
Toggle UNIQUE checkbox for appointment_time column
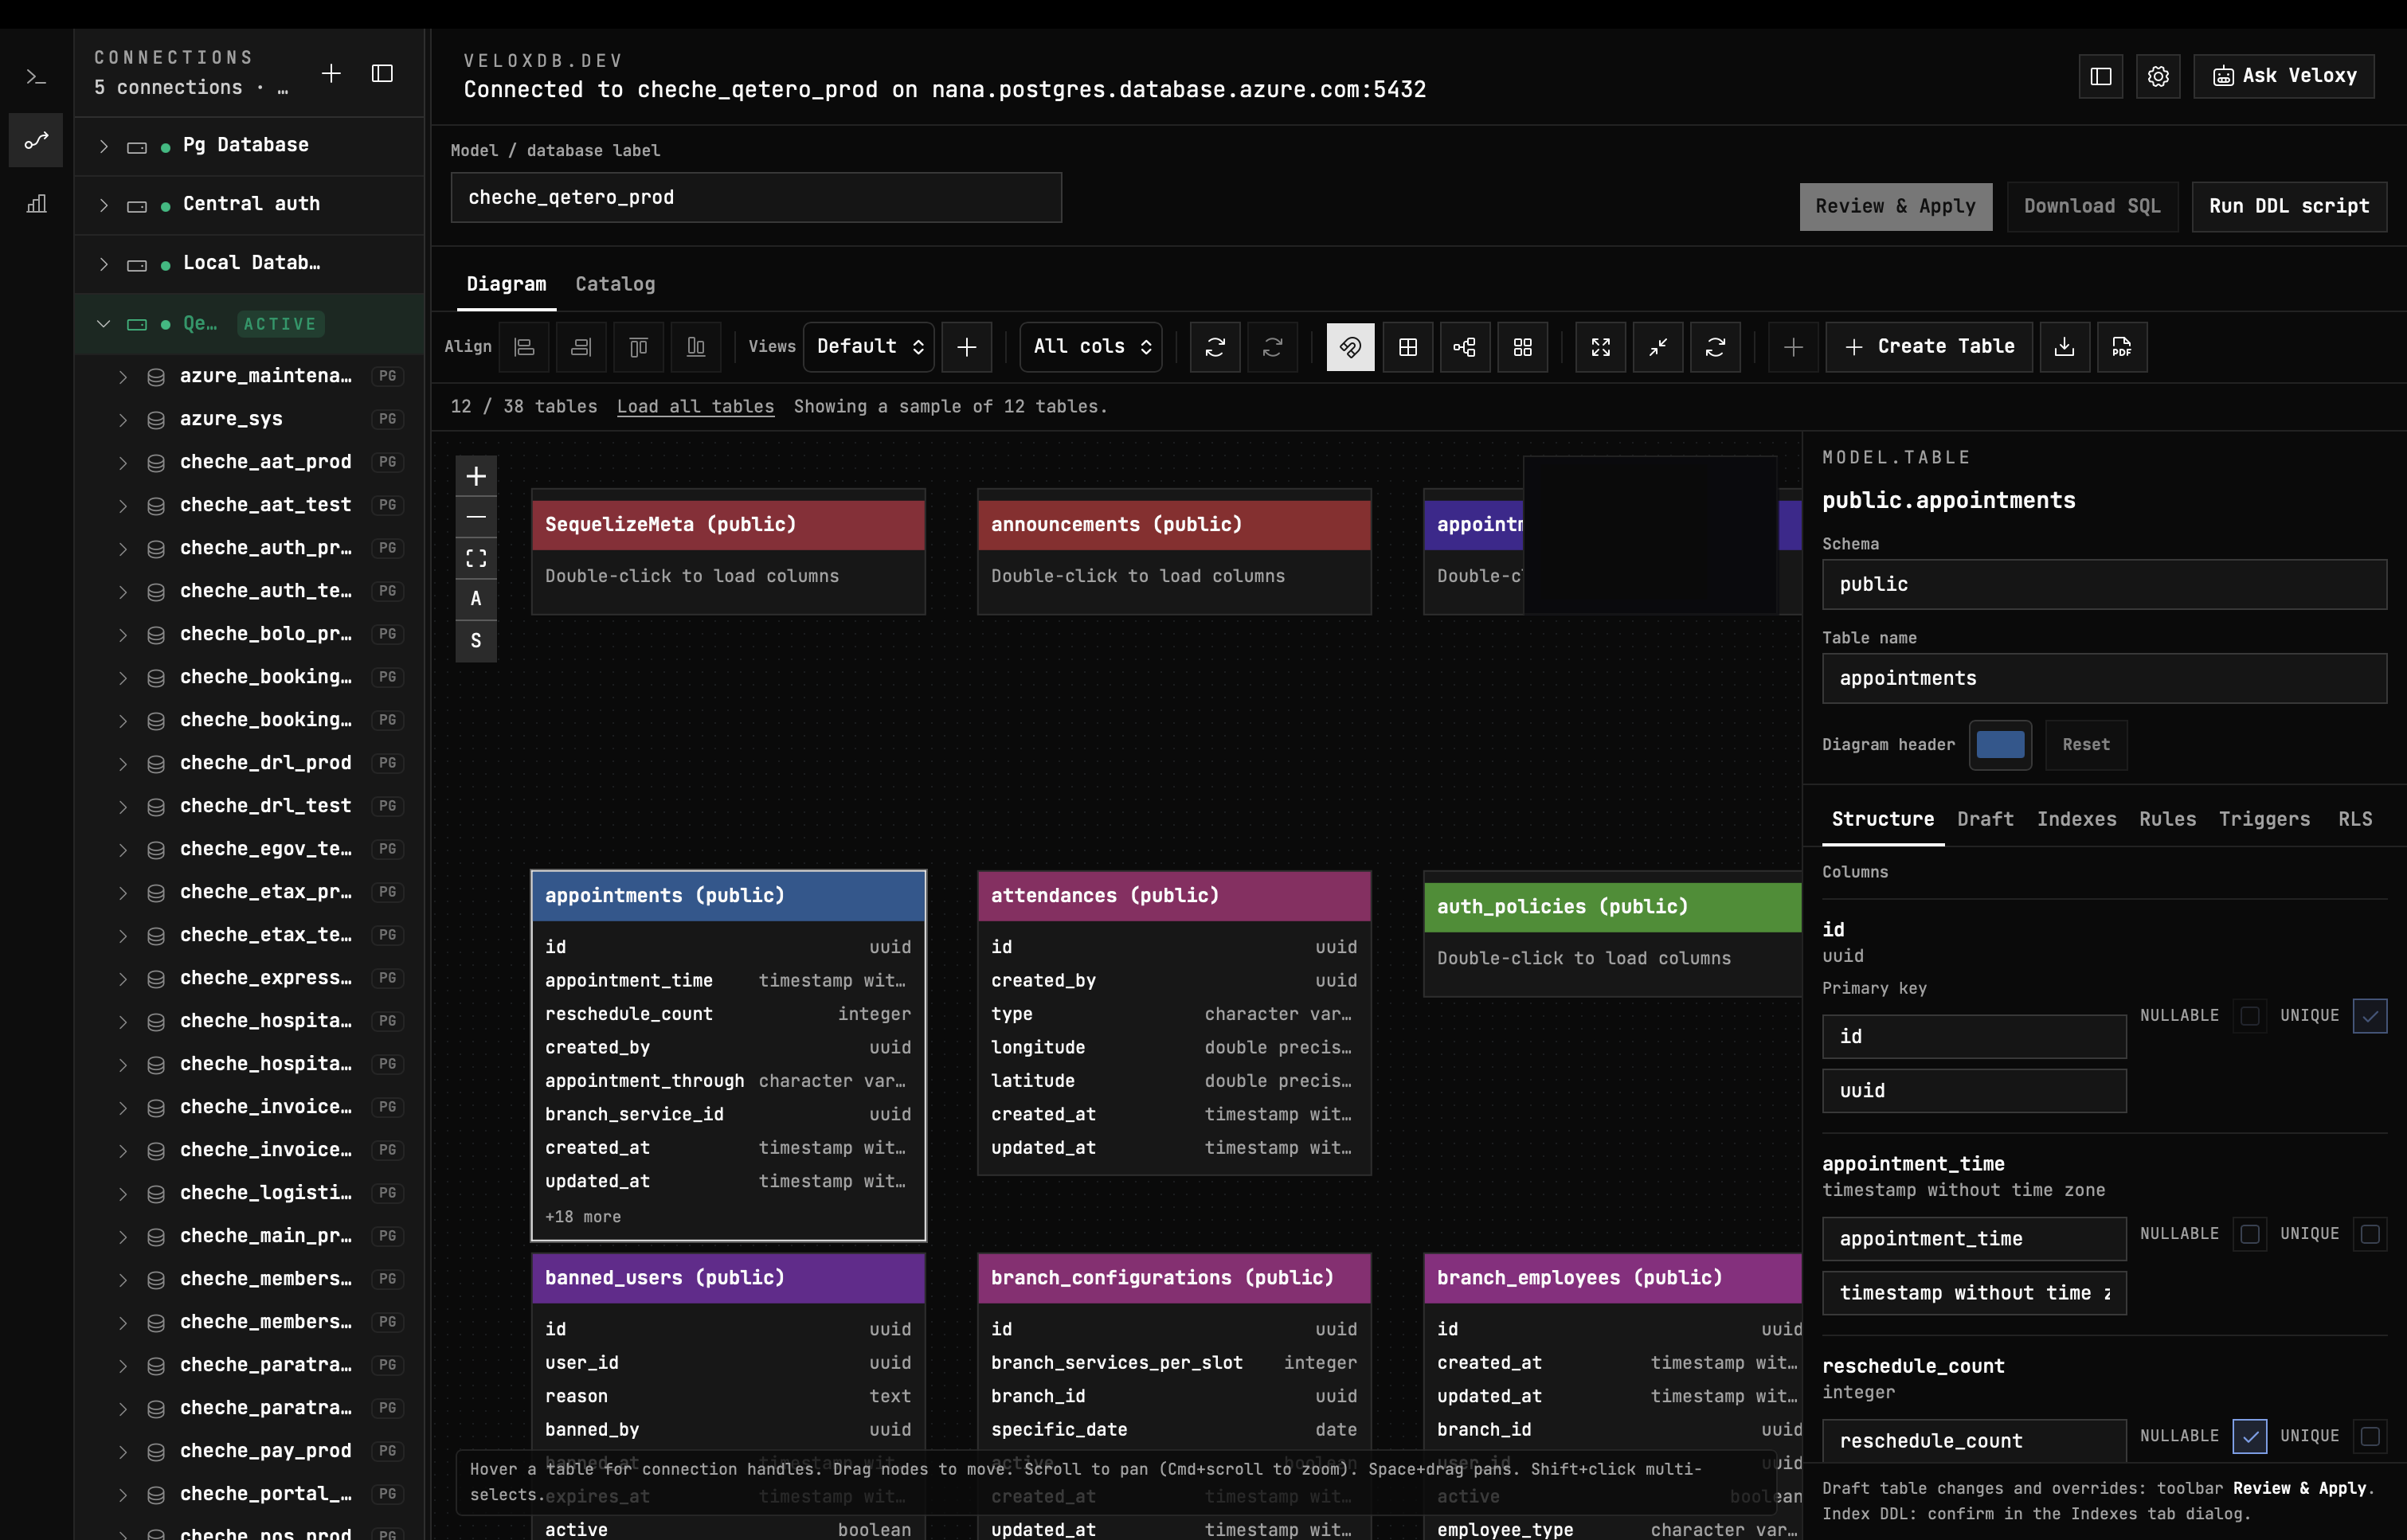(x=2370, y=1234)
